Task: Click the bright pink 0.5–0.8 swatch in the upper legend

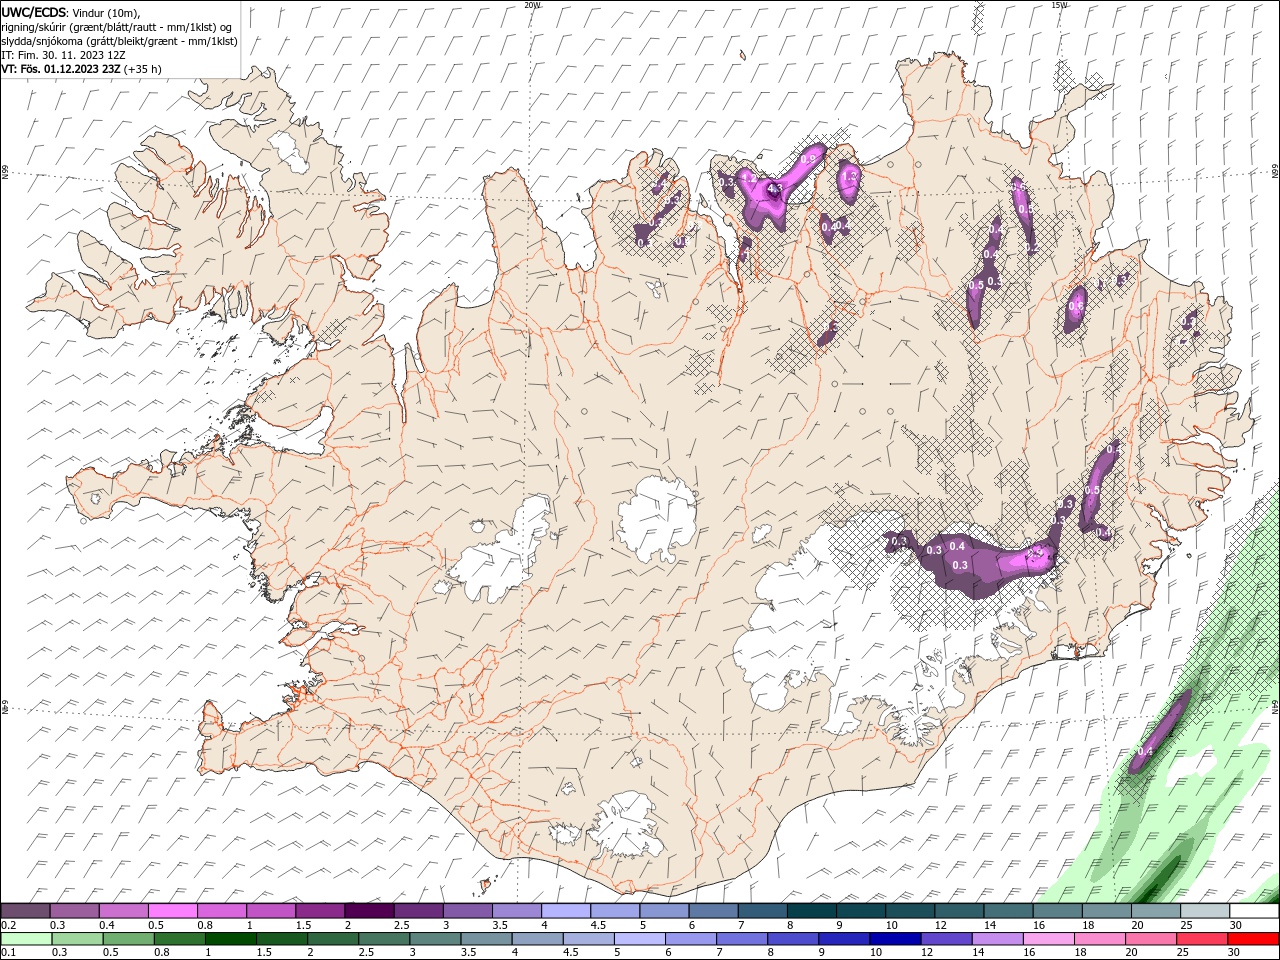Action: 172,911
